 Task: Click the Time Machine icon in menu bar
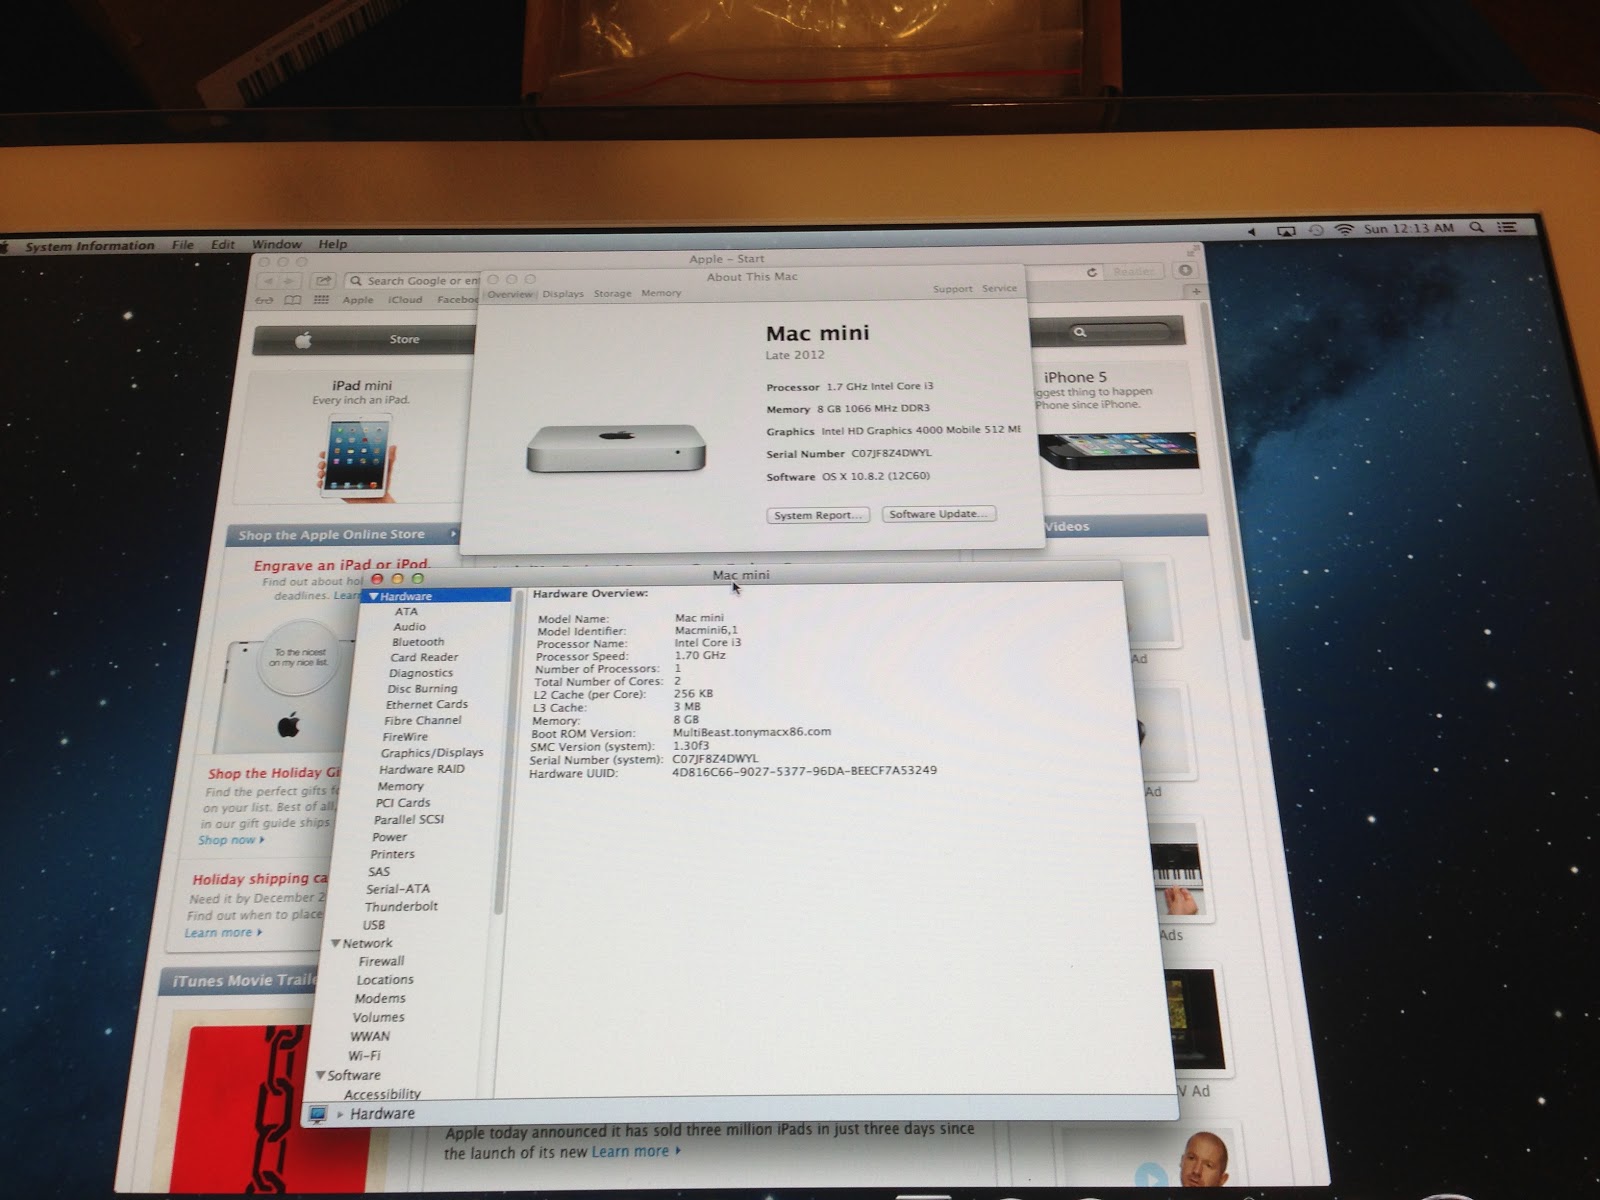click(x=1316, y=230)
